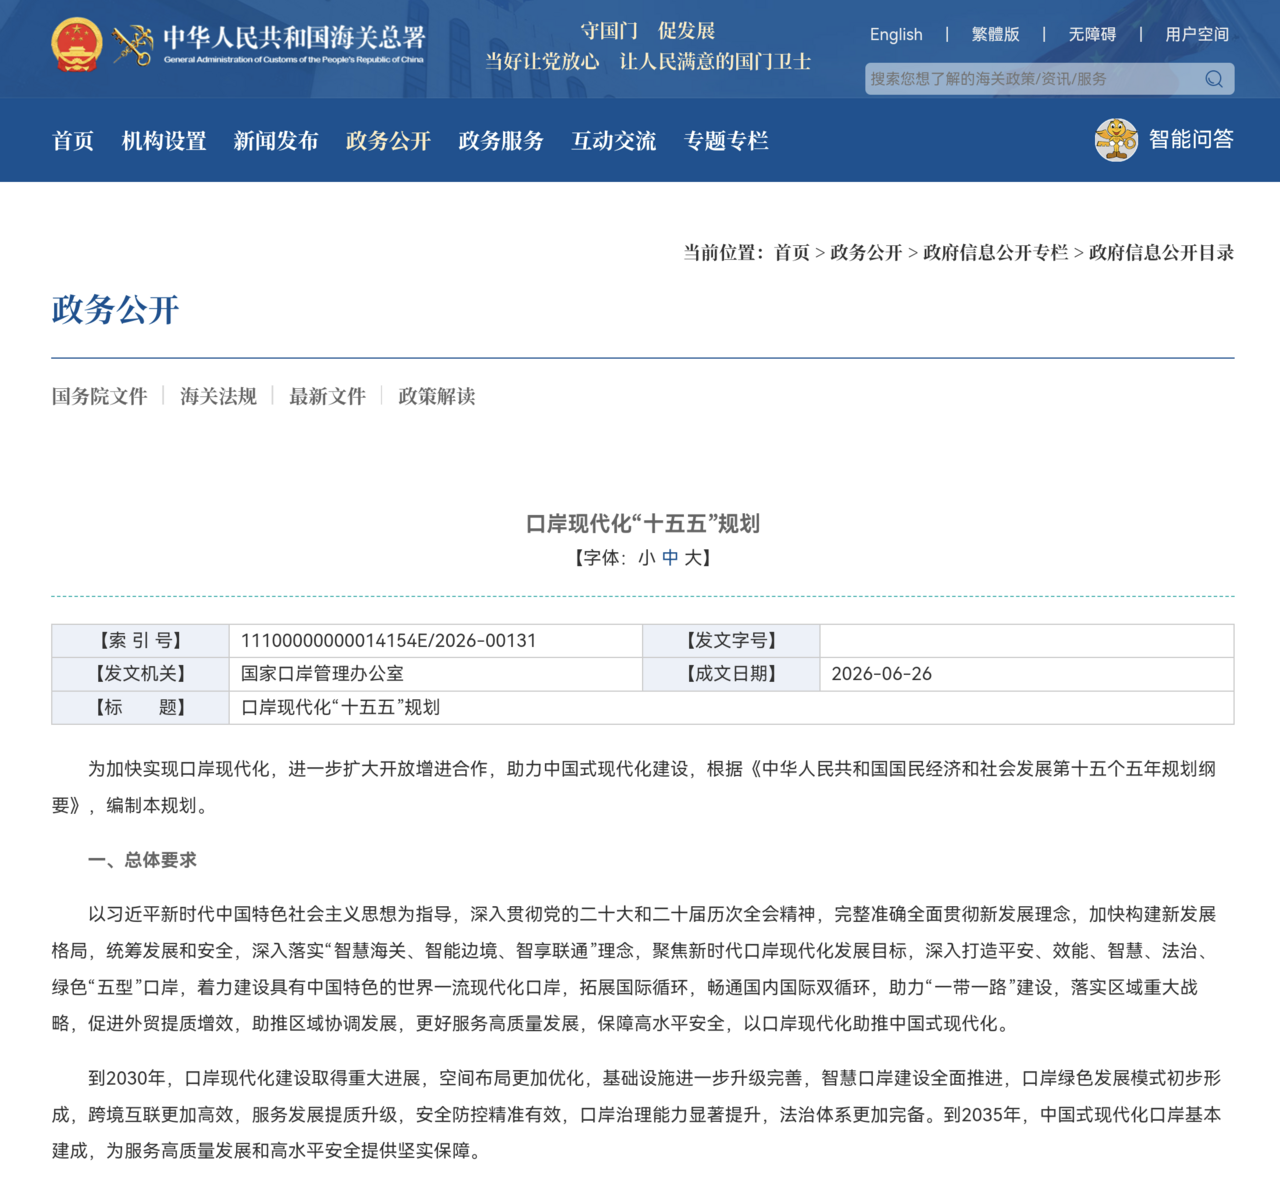Click the site name 中华人民共和国海关总署

(294, 38)
